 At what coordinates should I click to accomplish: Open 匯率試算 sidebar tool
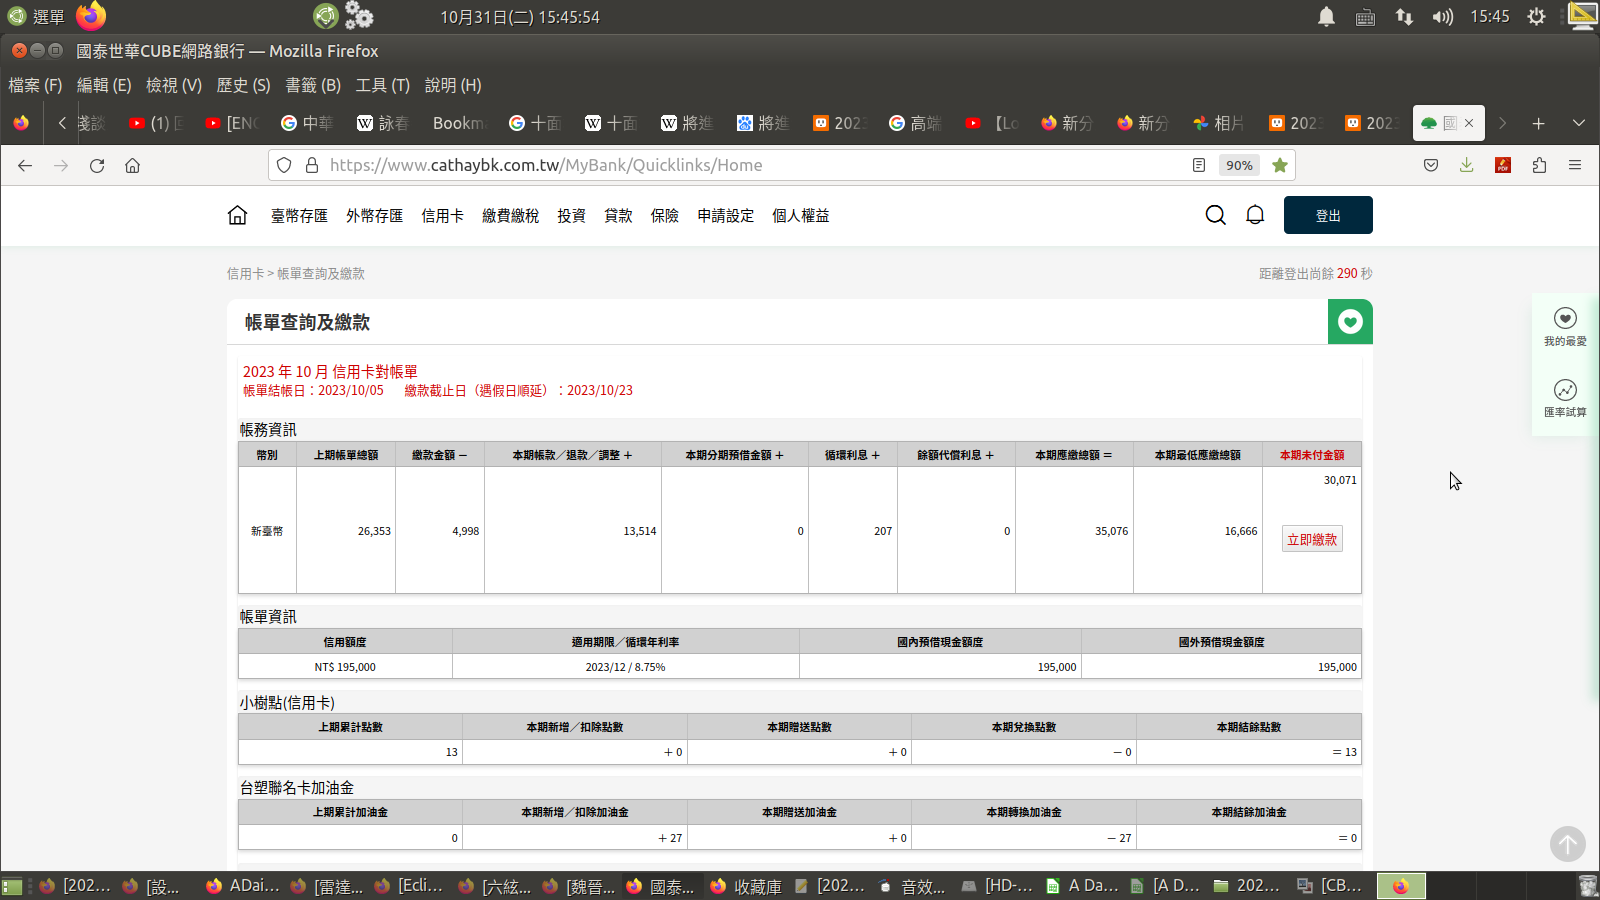click(1565, 398)
